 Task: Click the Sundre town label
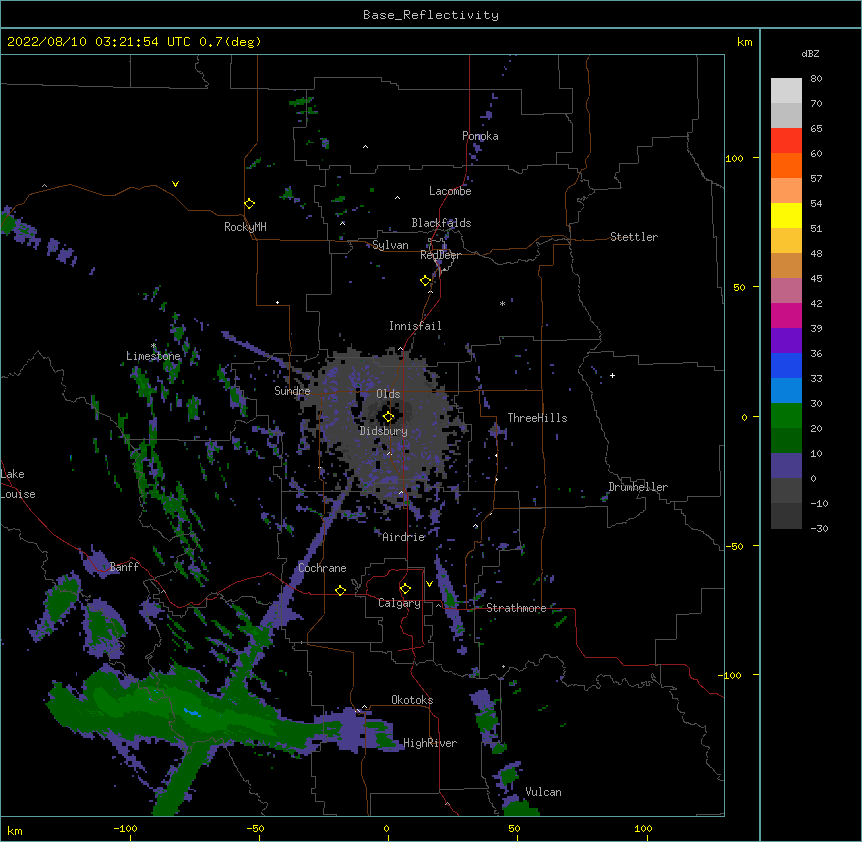[292, 391]
